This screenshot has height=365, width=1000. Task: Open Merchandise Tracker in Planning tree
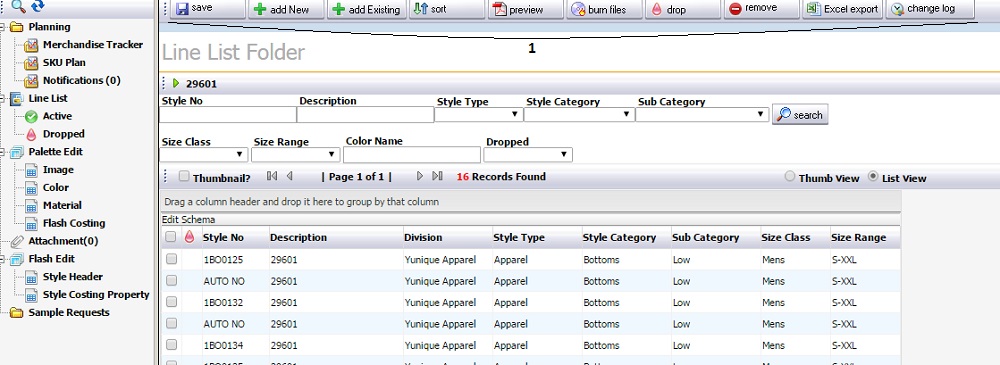click(x=92, y=45)
